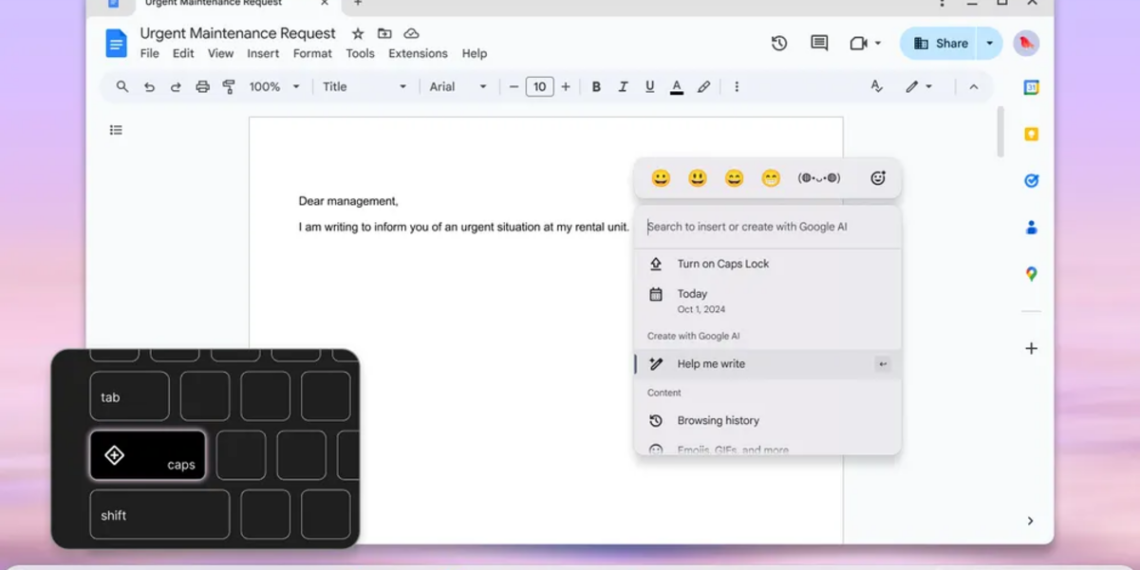Open the highlight color picker

[703, 87]
